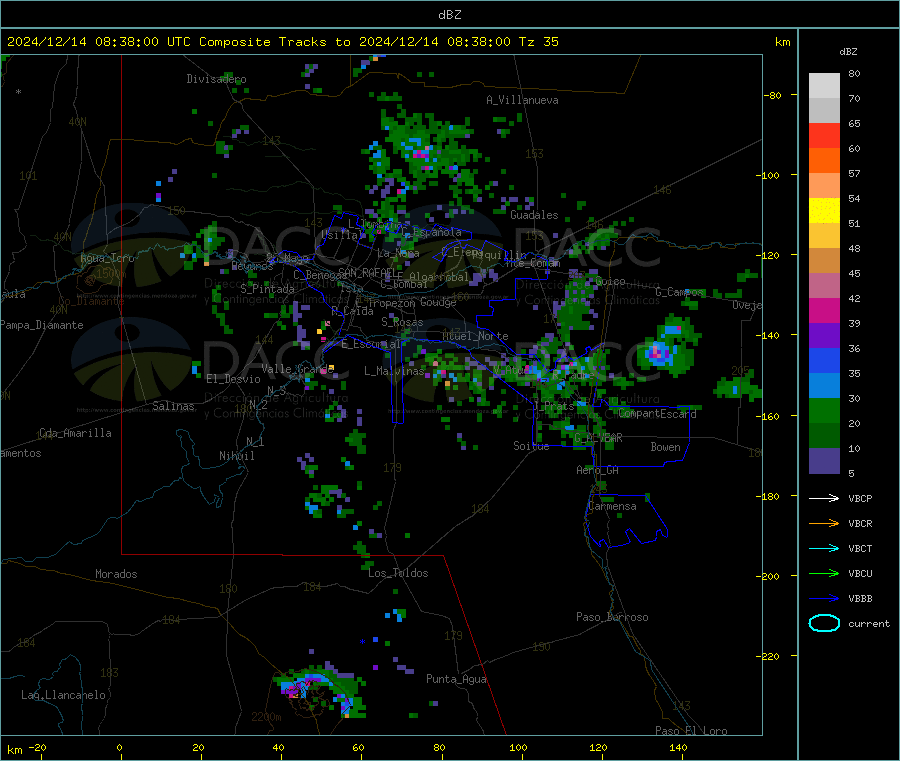Click the Guadales map label

coord(534,215)
